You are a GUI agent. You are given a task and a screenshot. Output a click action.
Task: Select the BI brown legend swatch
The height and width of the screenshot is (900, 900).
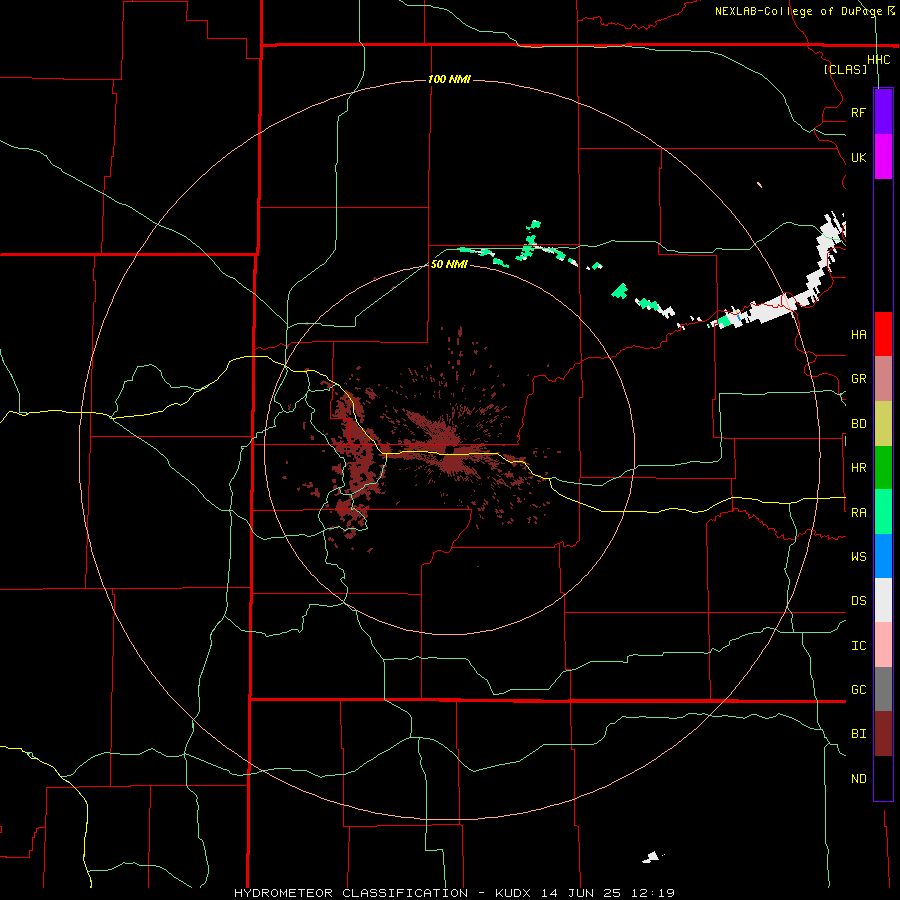pos(883,734)
